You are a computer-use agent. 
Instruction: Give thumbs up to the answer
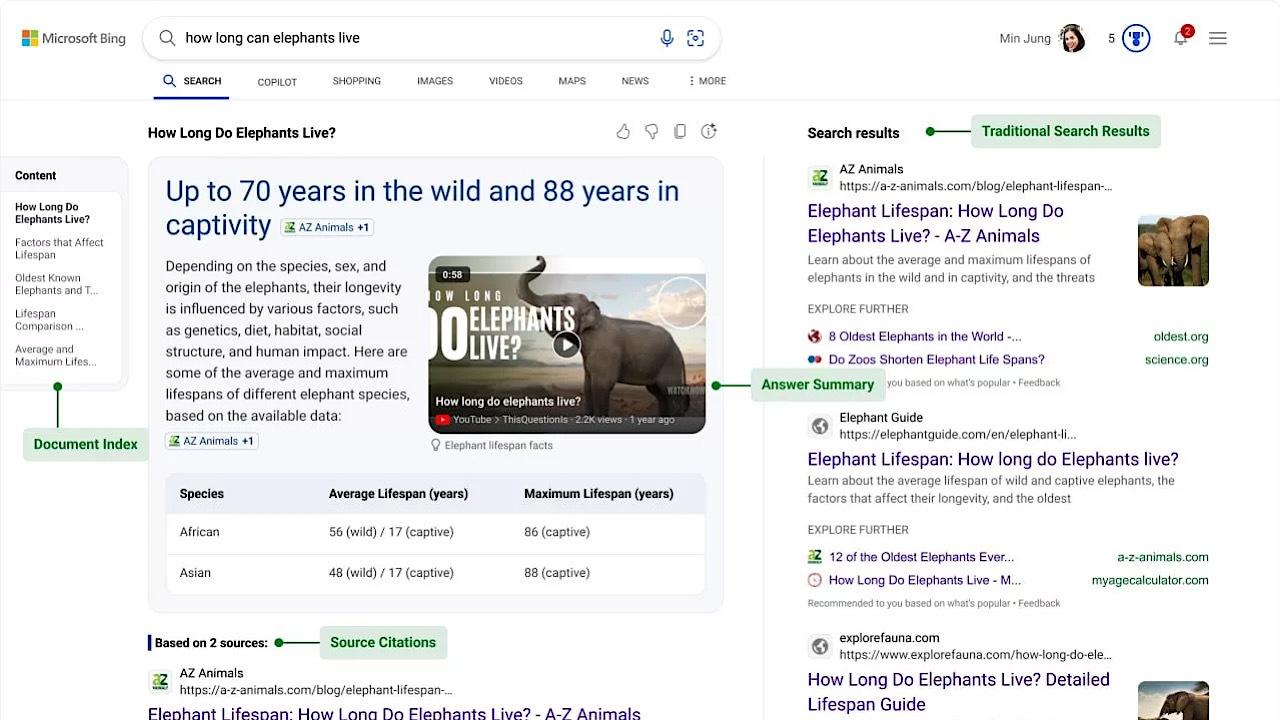(x=623, y=131)
